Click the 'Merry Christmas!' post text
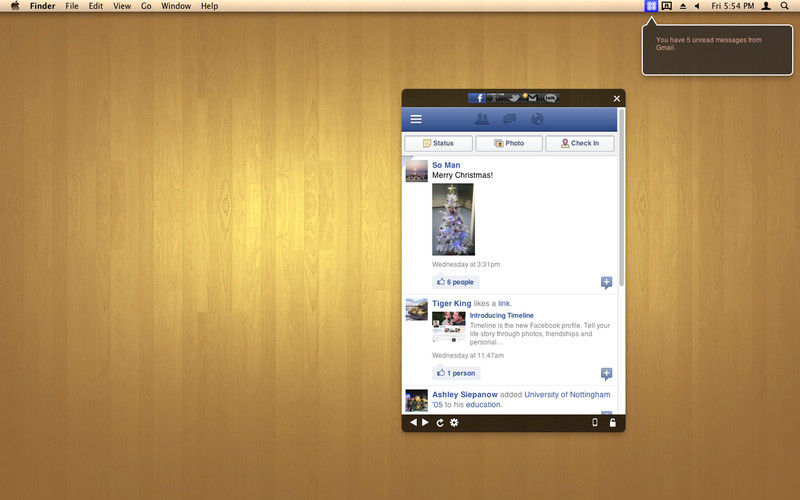 462,175
